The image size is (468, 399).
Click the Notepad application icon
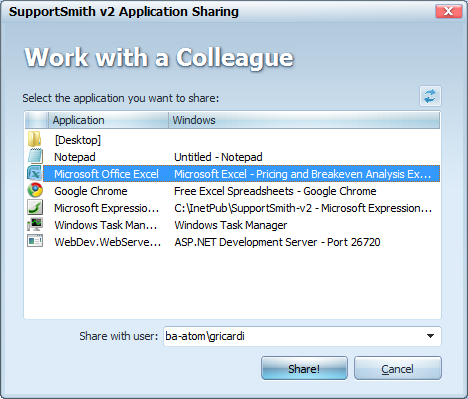pos(35,156)
